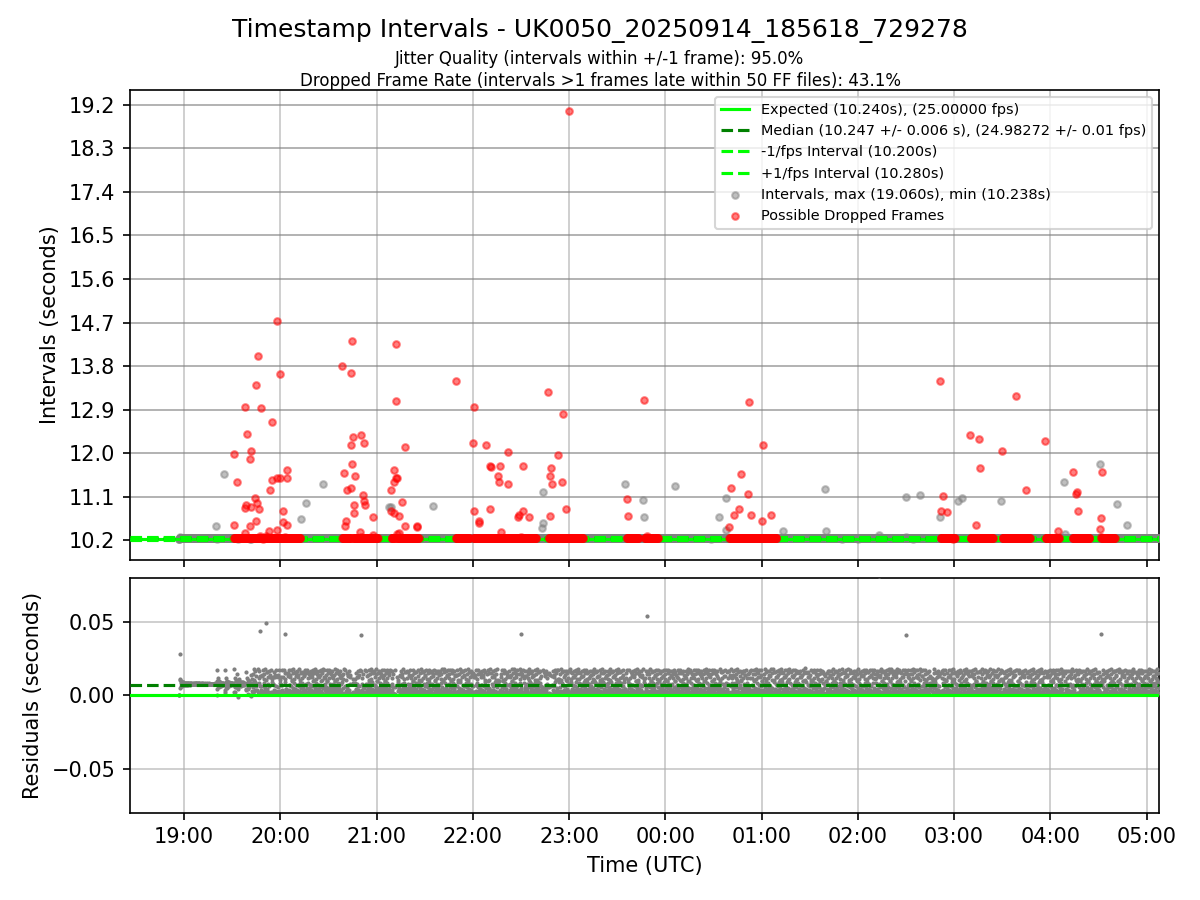
Task: Click the y-axis tick label '10.2'
Action: [94, 540]
